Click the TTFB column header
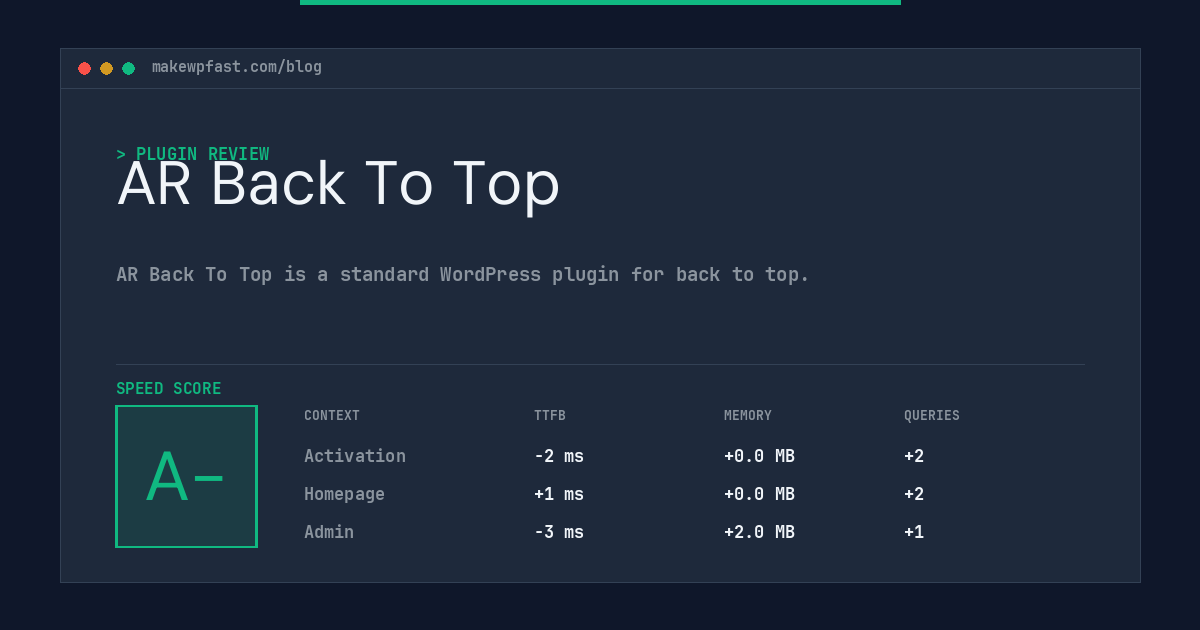This screenshot has height=630, width=1200. (550, 416)
